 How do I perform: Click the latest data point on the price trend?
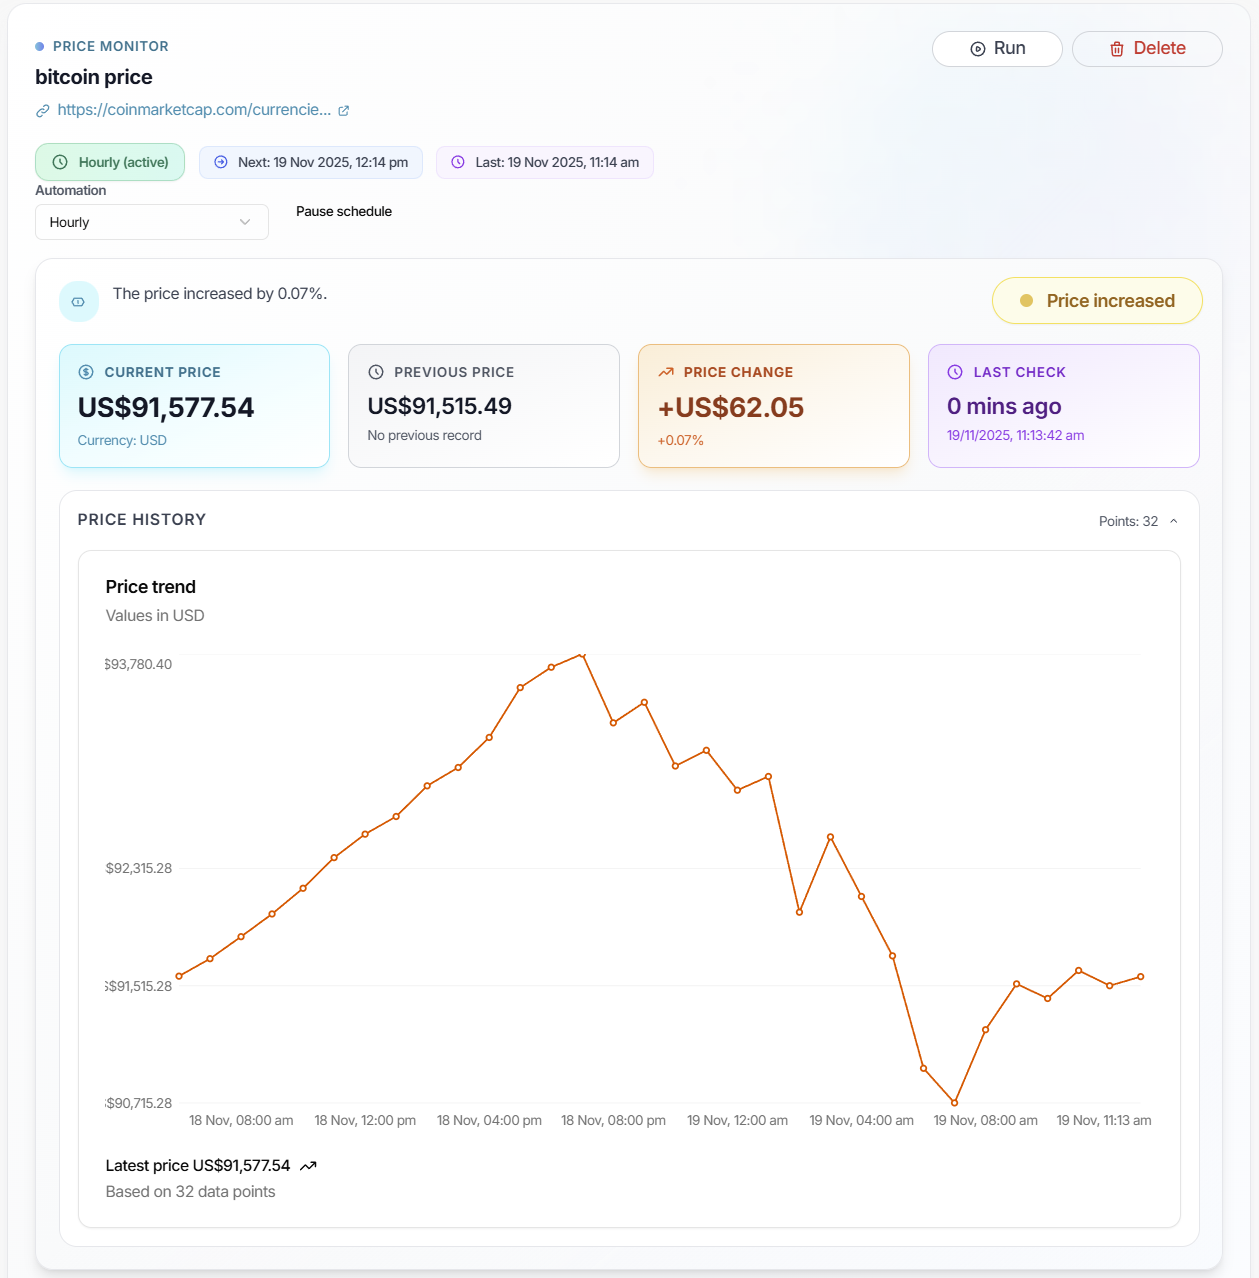click(1141, 977)
